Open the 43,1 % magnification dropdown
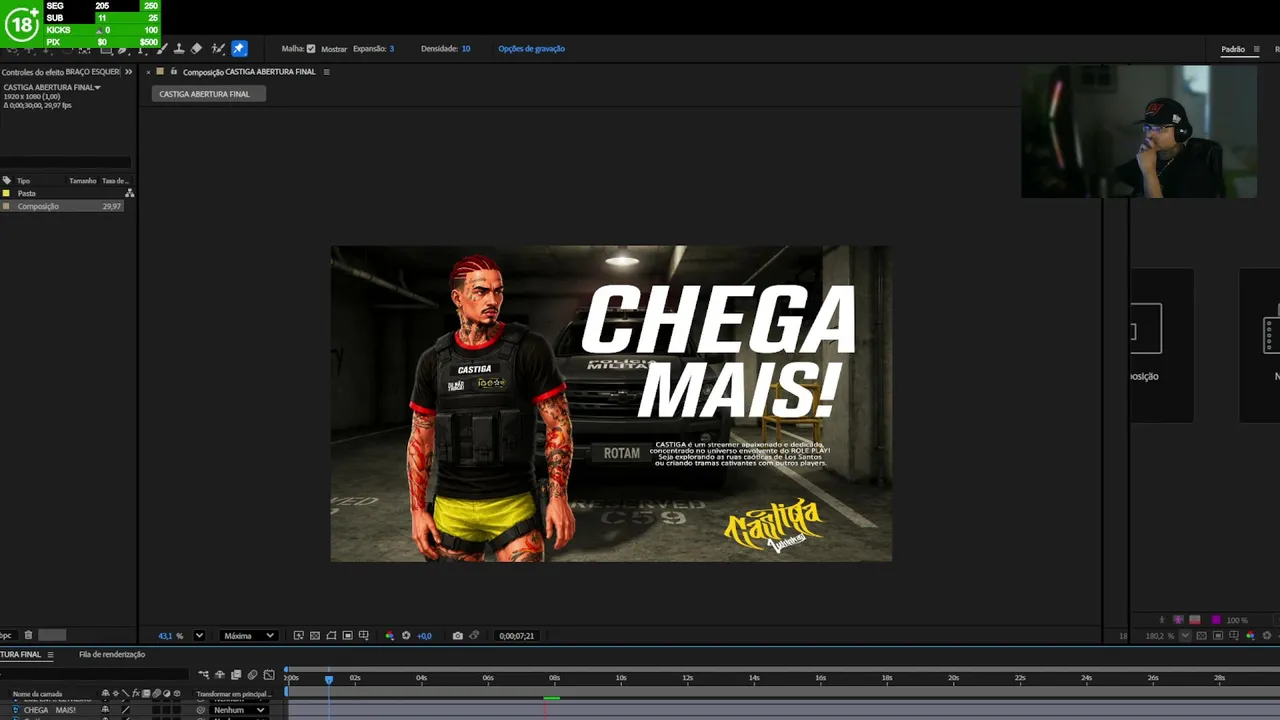Screen dimensions: 1280x720 click(x=198, y=636)
